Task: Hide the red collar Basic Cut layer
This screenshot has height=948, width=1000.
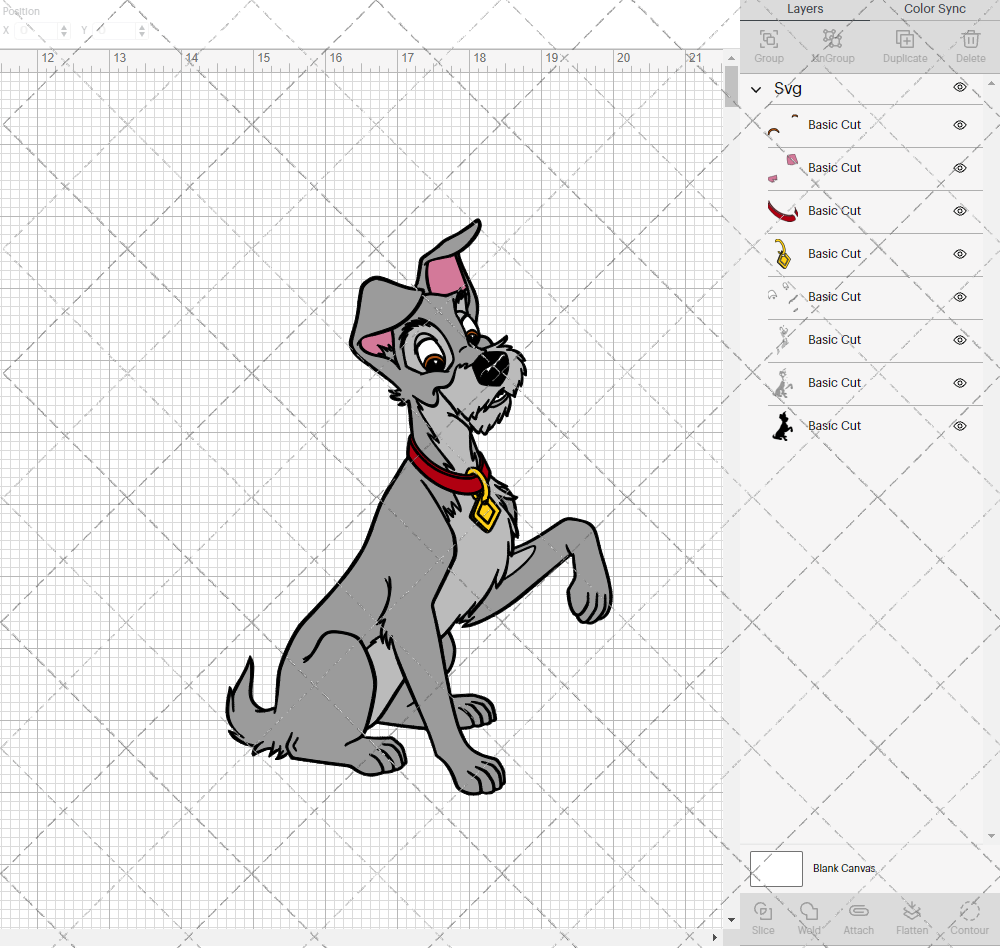Action: pyautogui.click(x=960, y=211)
